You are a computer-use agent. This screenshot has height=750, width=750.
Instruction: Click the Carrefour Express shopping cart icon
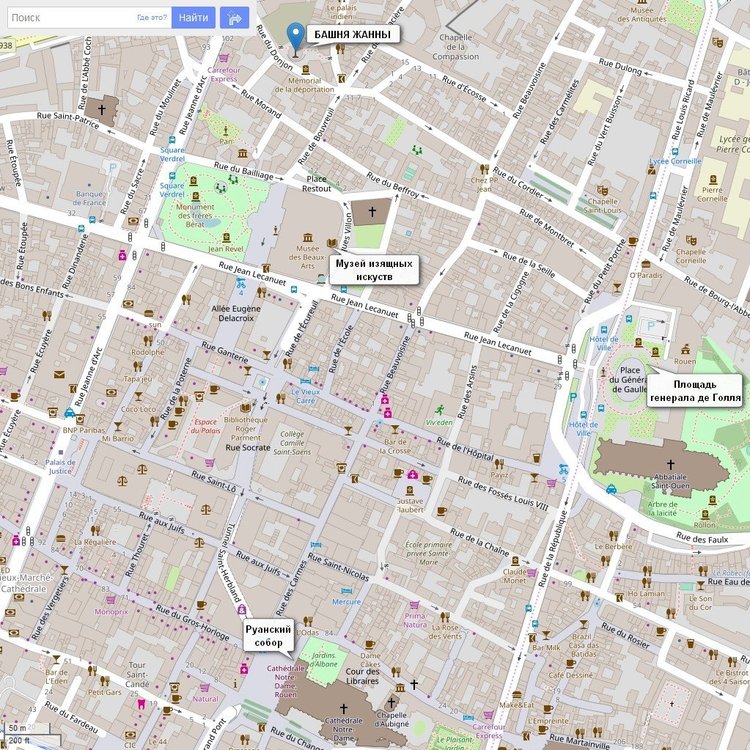[x=222, y=56]
